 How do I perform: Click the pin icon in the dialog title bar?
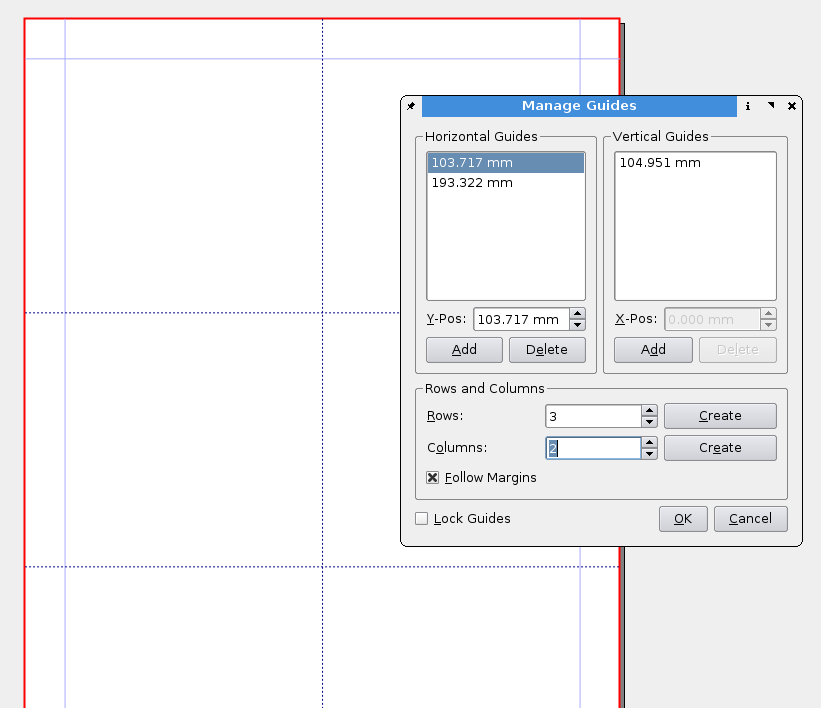tap(411, 106)
